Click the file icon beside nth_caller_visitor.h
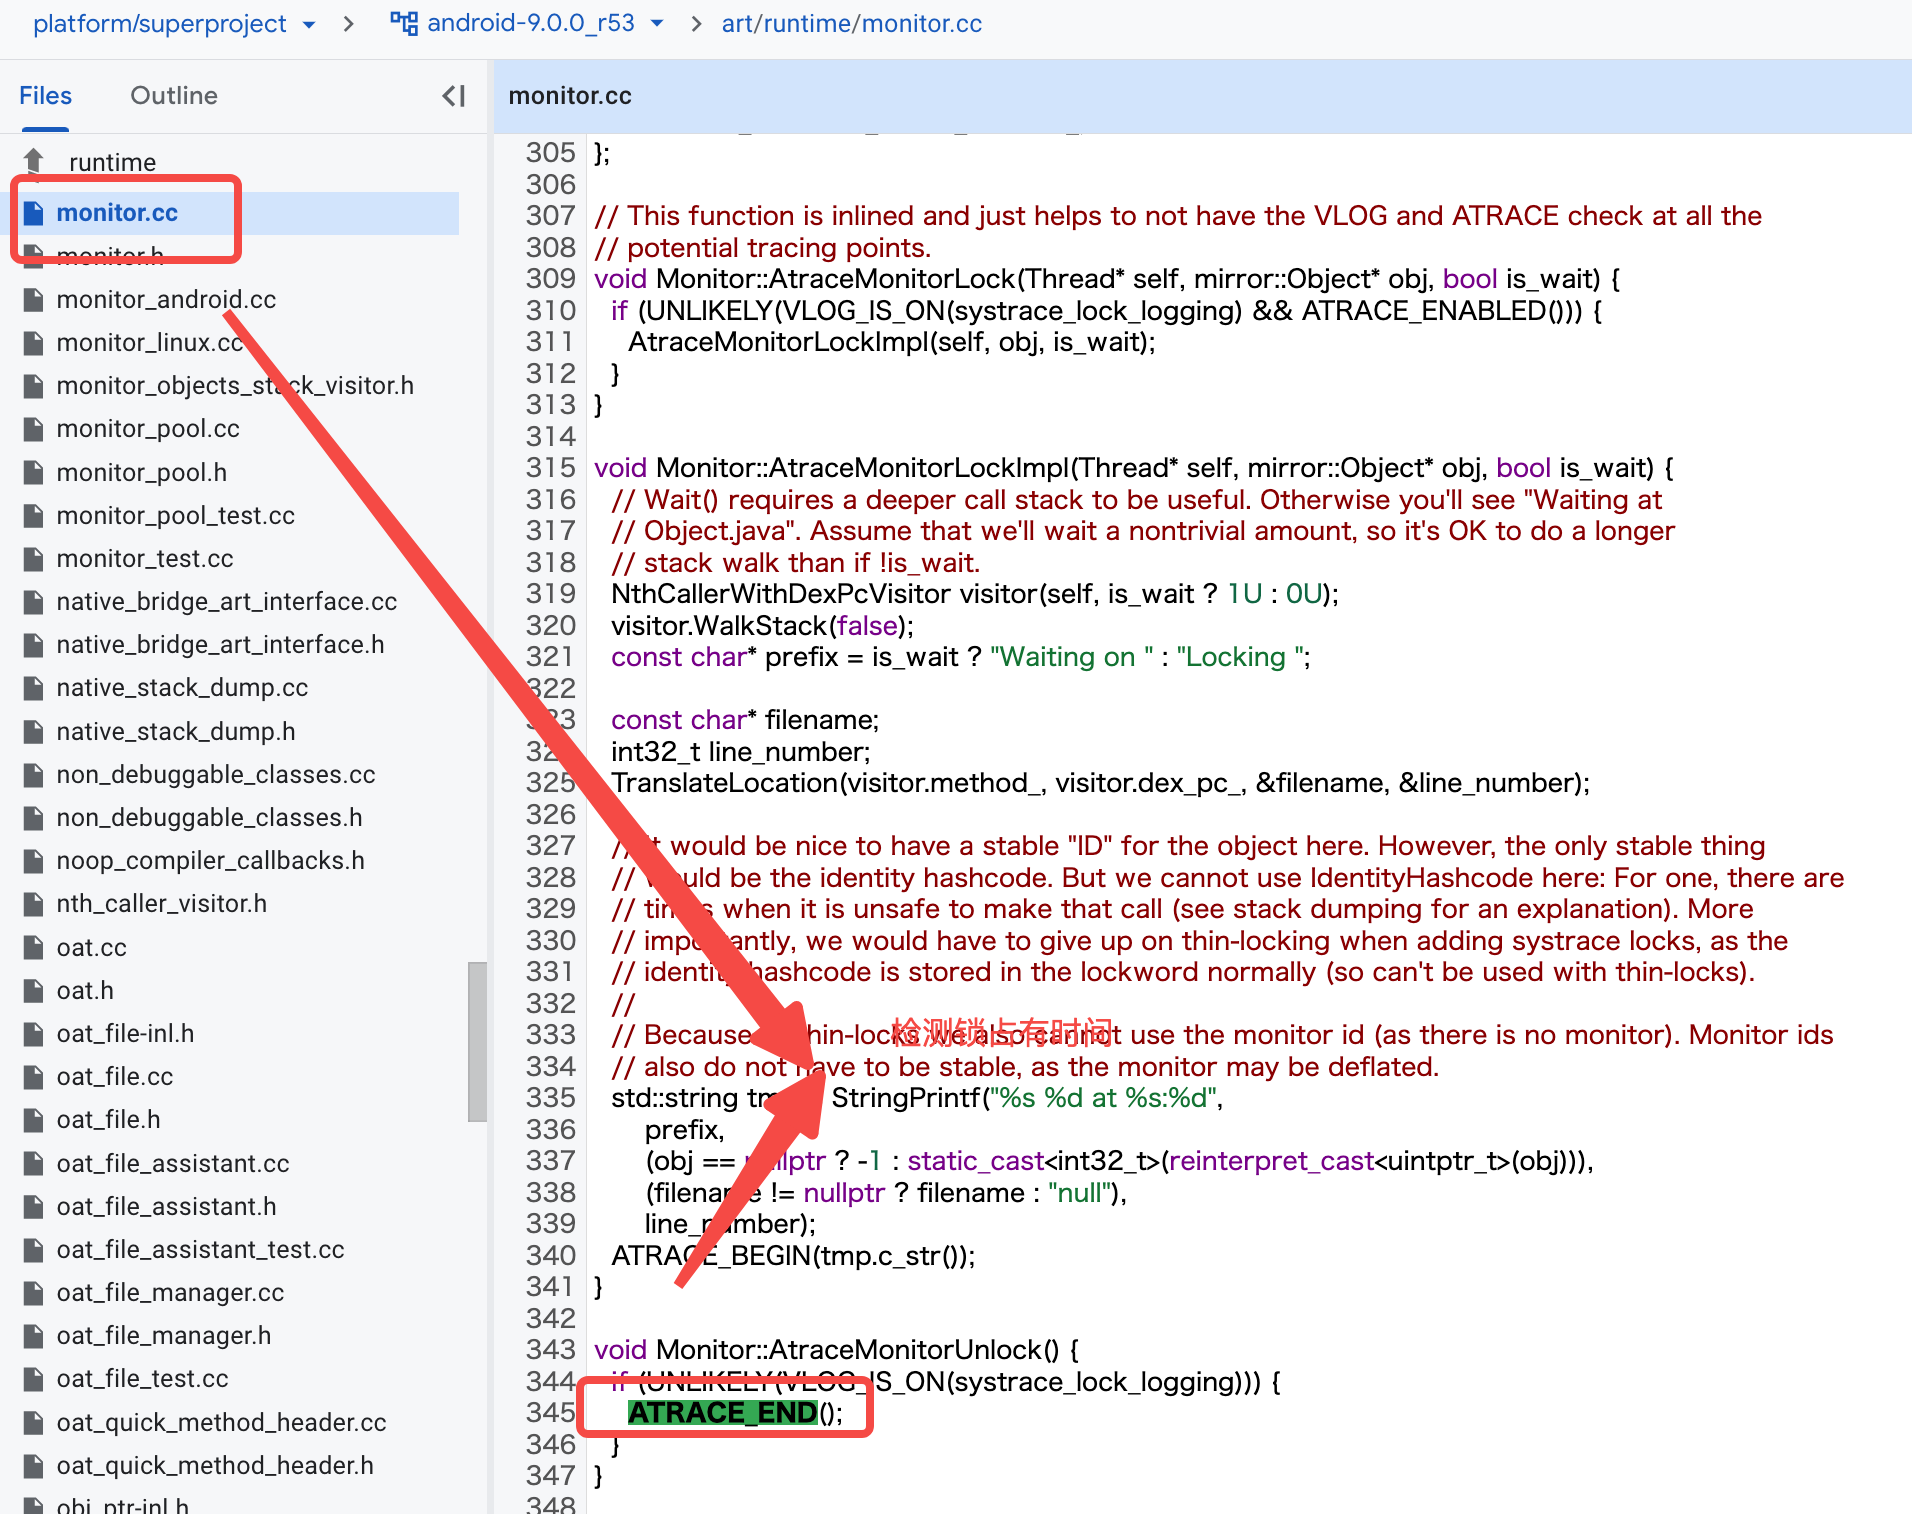This screenshot has width=1912, height=1514. click(34, 903)
